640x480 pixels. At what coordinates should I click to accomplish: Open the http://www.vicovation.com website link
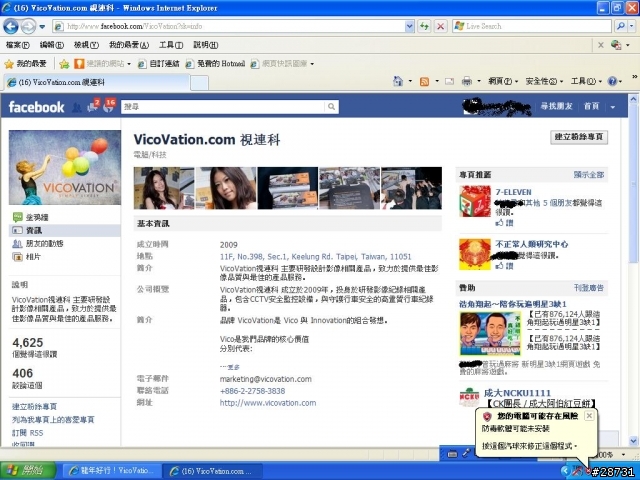pos(268,403)
